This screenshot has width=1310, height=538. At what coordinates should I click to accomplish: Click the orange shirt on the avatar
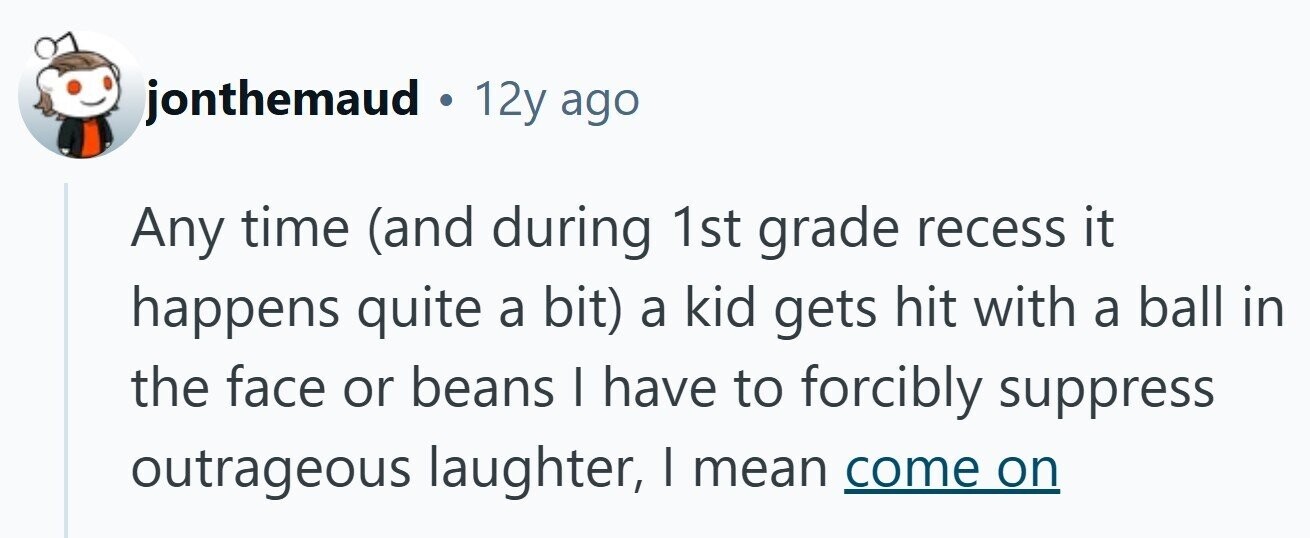point(89,137)
